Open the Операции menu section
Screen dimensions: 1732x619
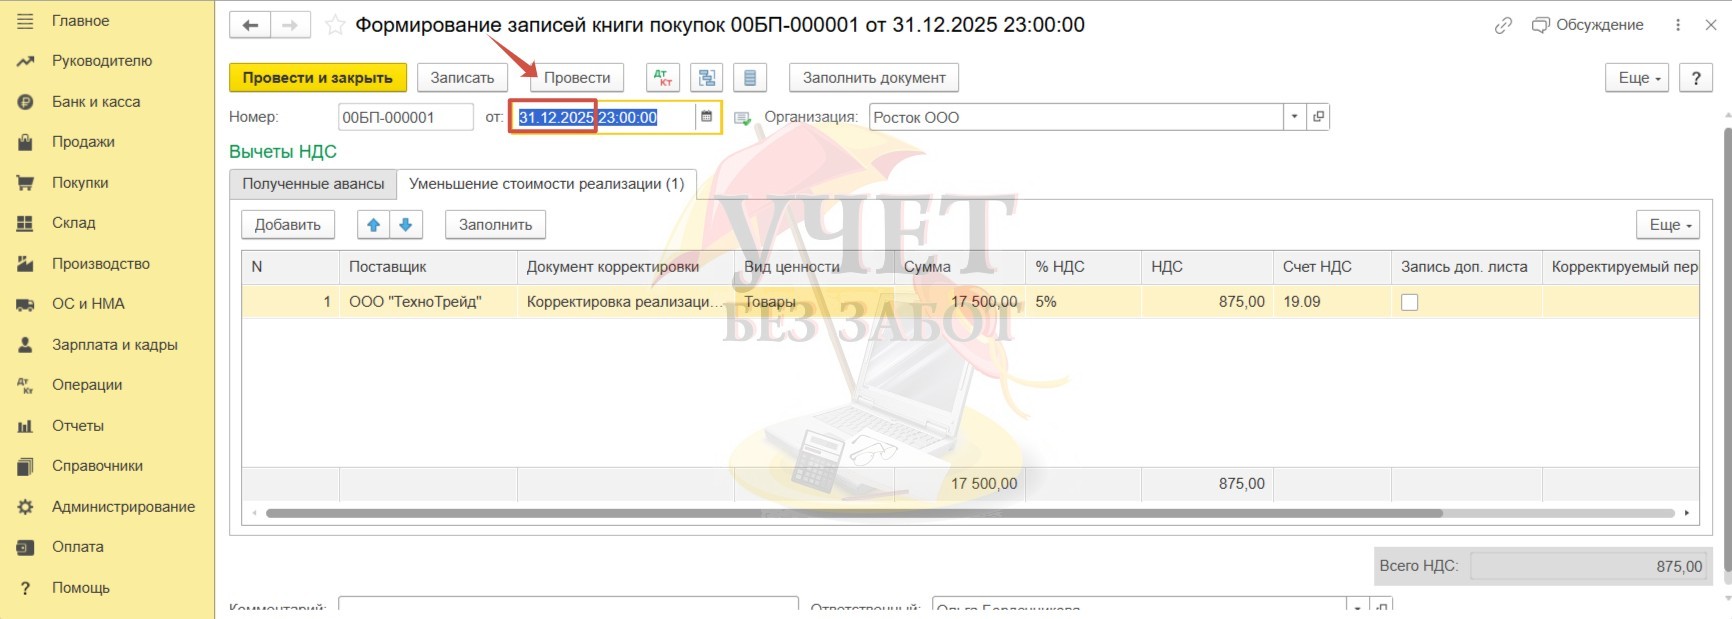point(87,385)
